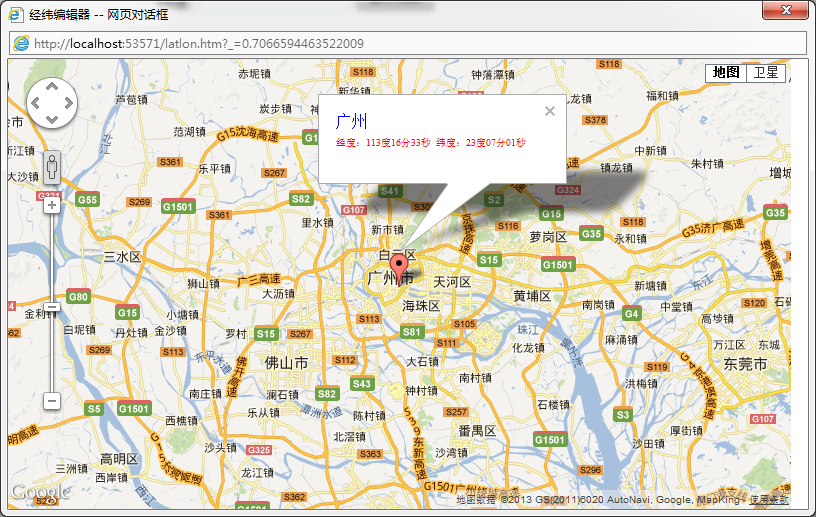Click the 中新镇 town label

coord(650,150)
